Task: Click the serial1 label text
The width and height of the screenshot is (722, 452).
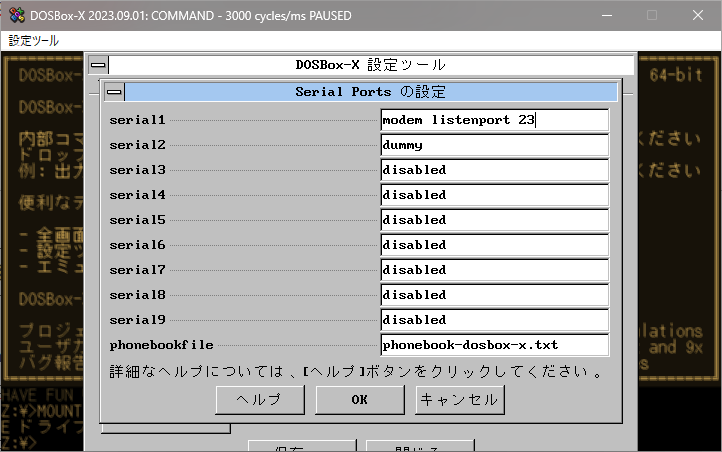Action: [x=137, y=120]
